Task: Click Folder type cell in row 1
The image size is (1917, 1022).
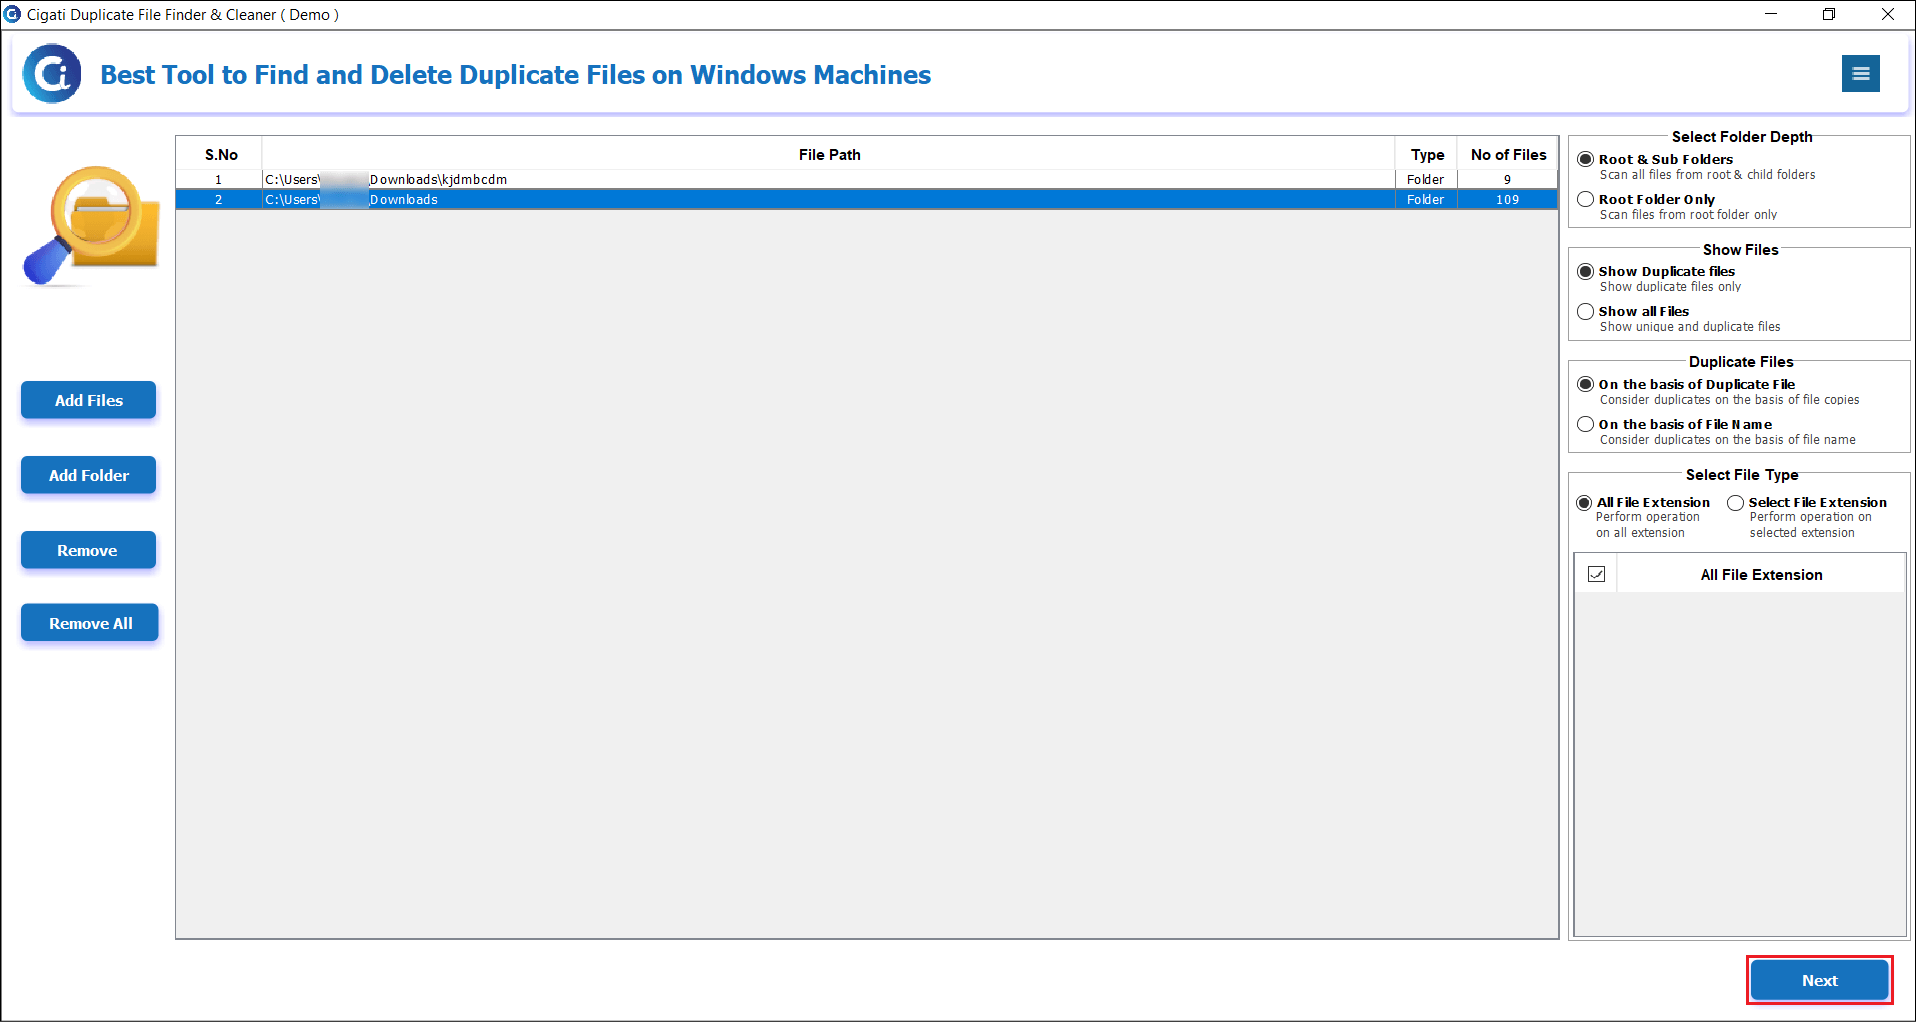Action: [x=1426, y=179]
